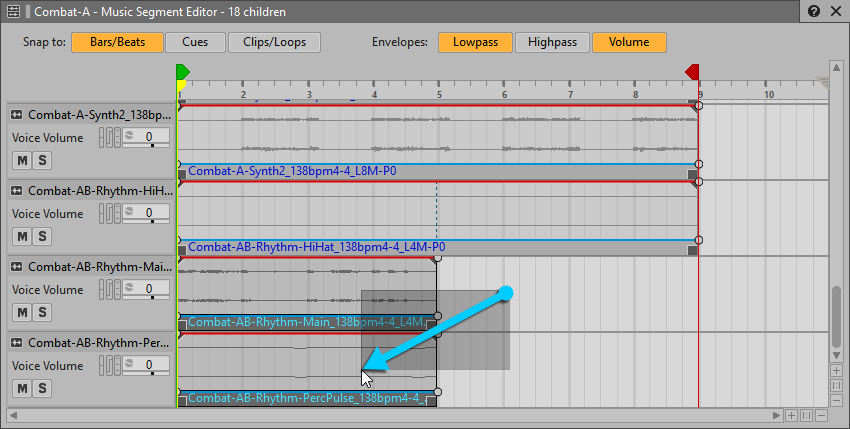Expand the Combat-AB-Rhythm-Main track icon
The image size is (850, 429).
coord(16,267)
